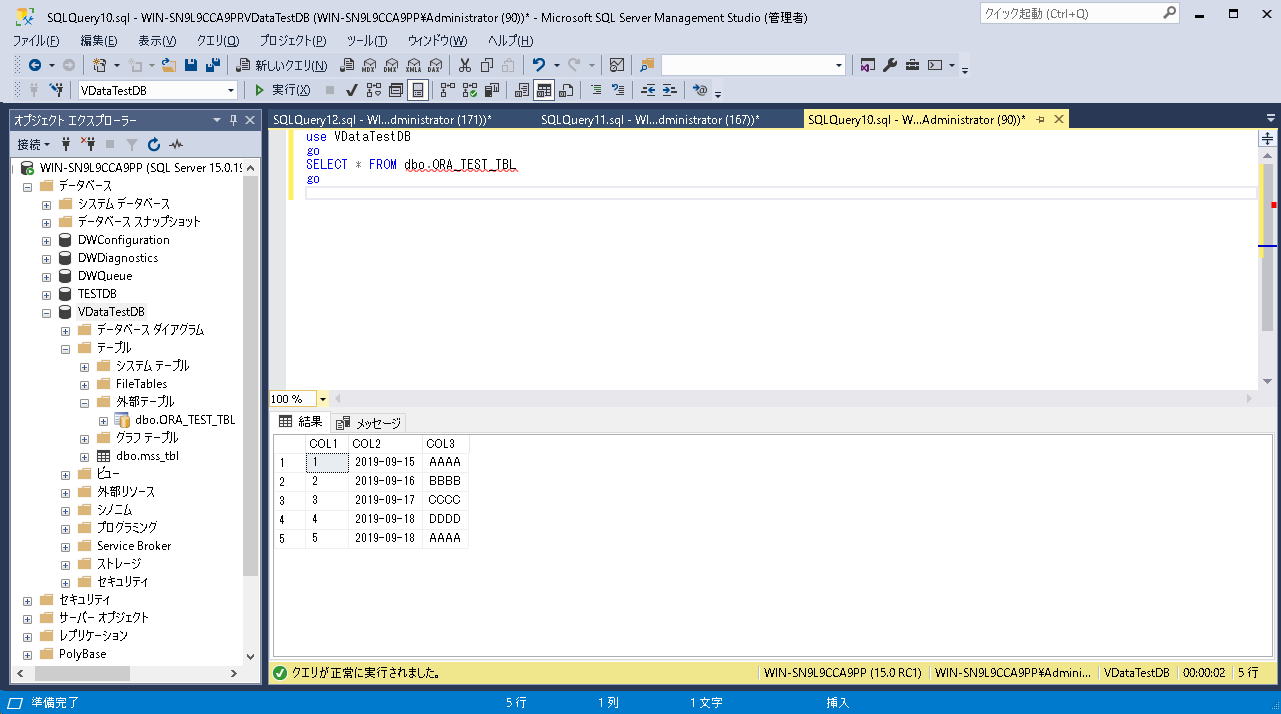1281x714 pixels.
Task: Pin the Object Explorer panel
Action: click(234, 120)
